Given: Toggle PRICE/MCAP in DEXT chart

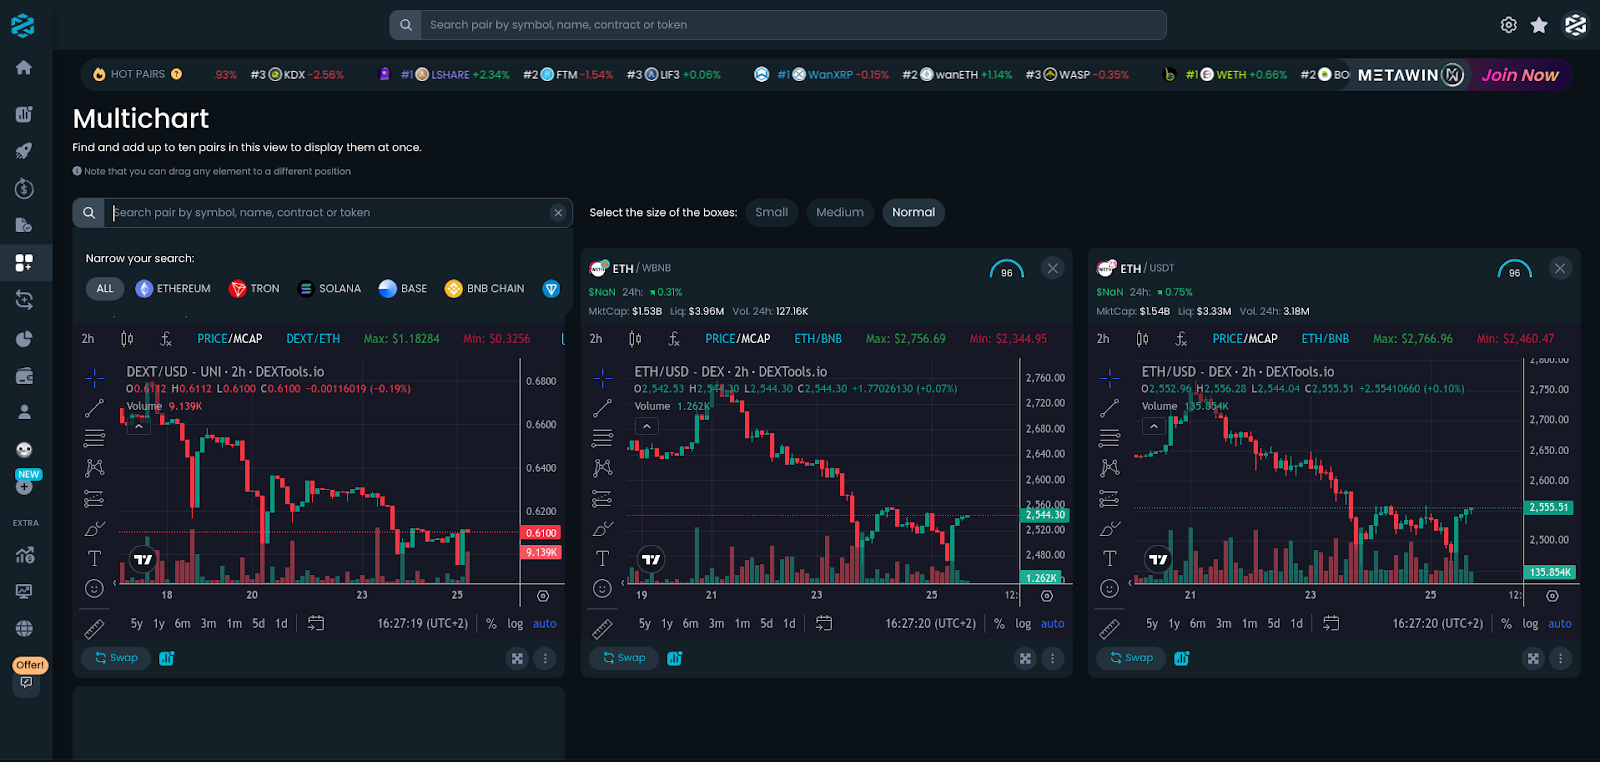Looking at the screenshot, I should [230, 339].
